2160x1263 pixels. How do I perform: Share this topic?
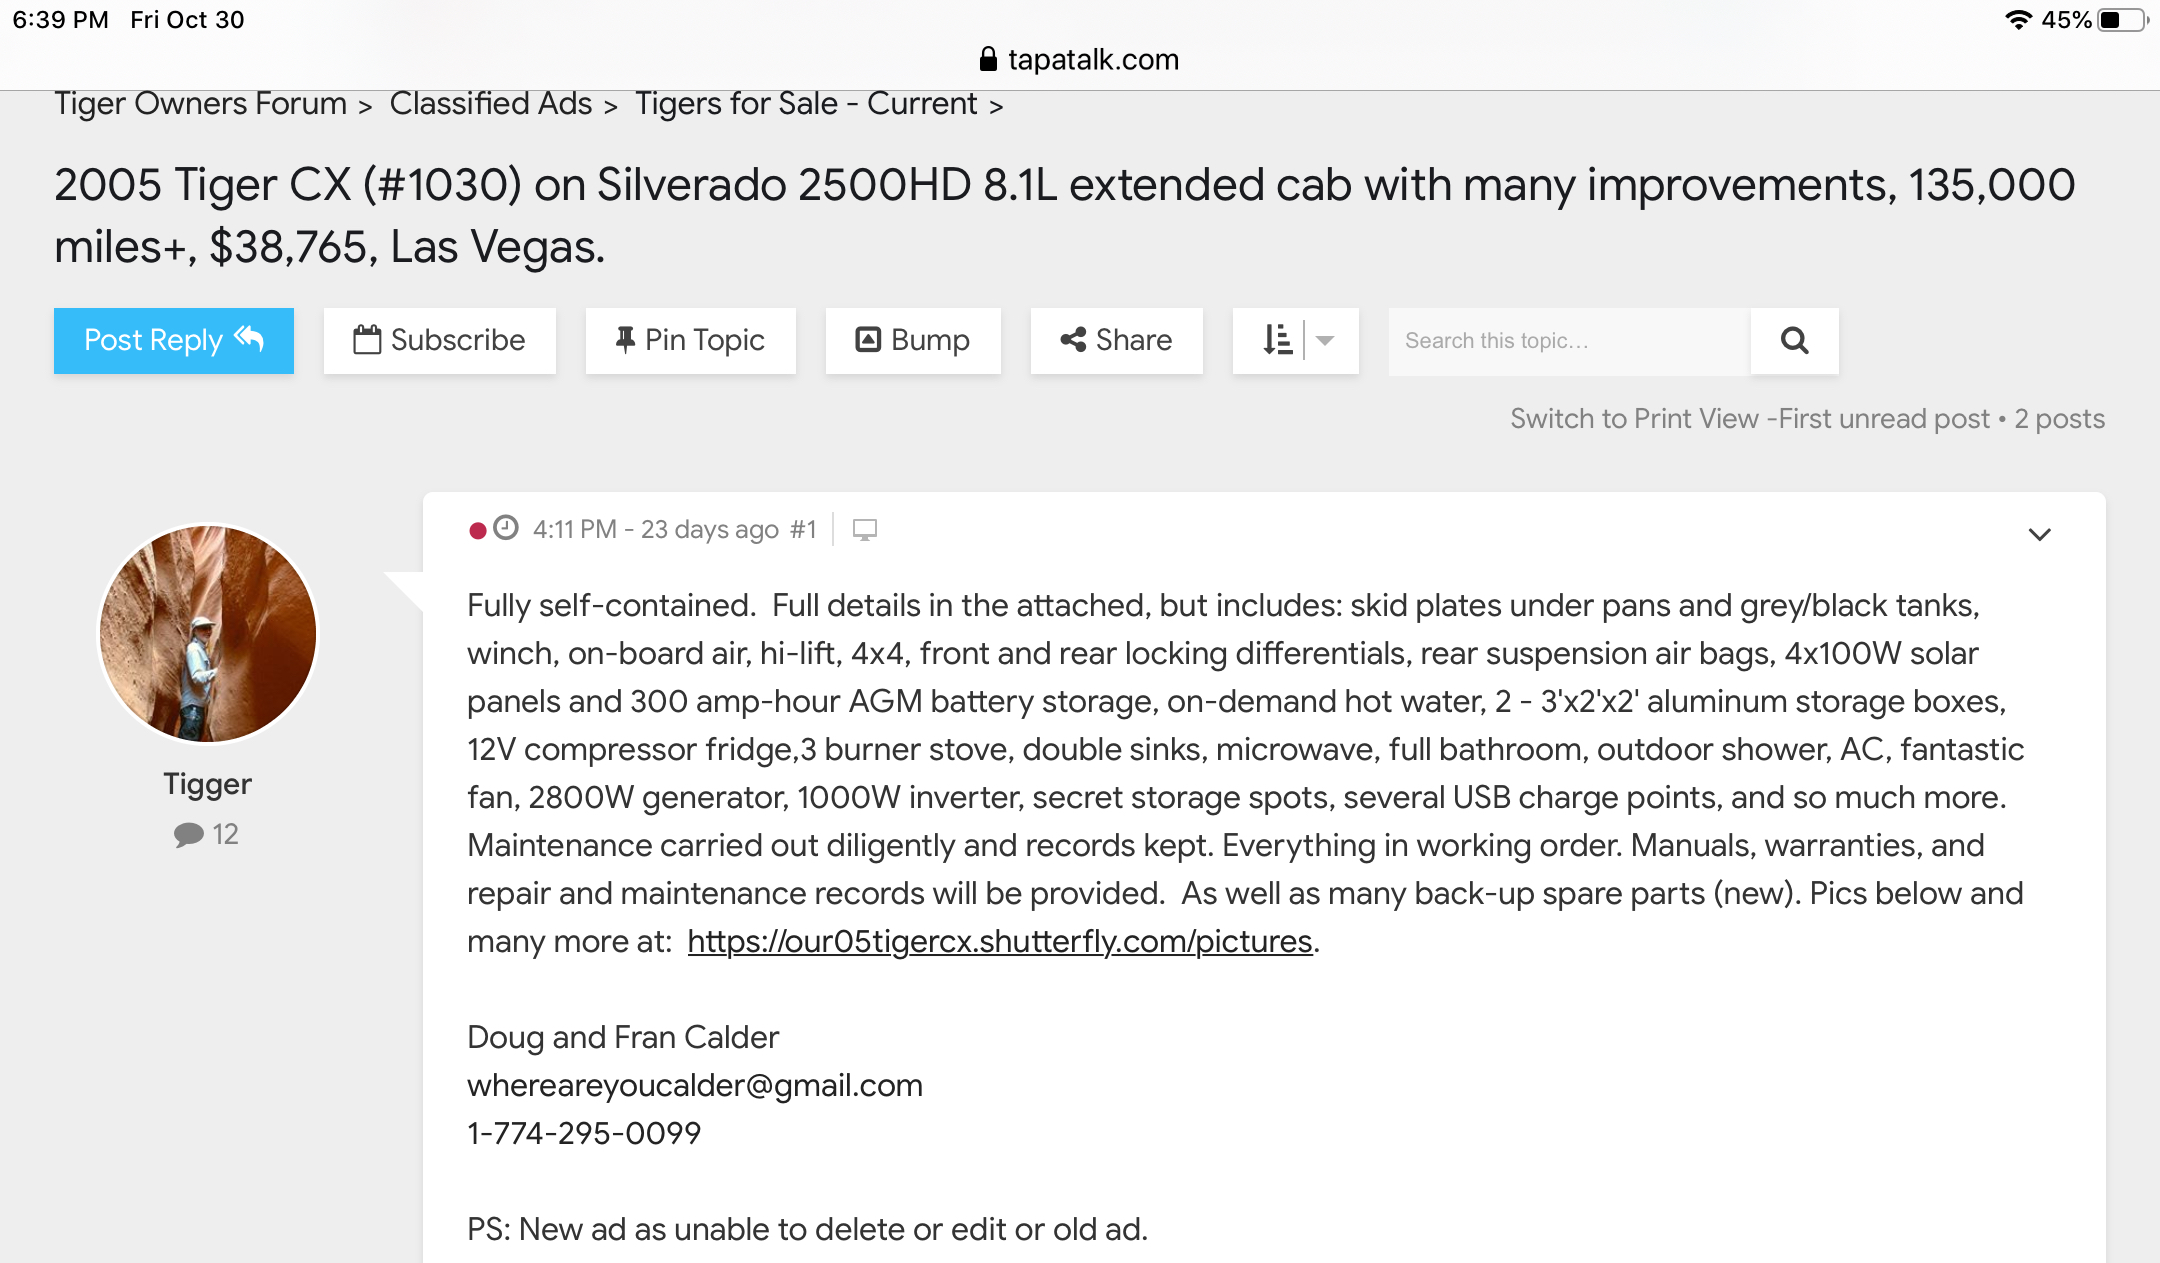click(x=1116, y=341)
